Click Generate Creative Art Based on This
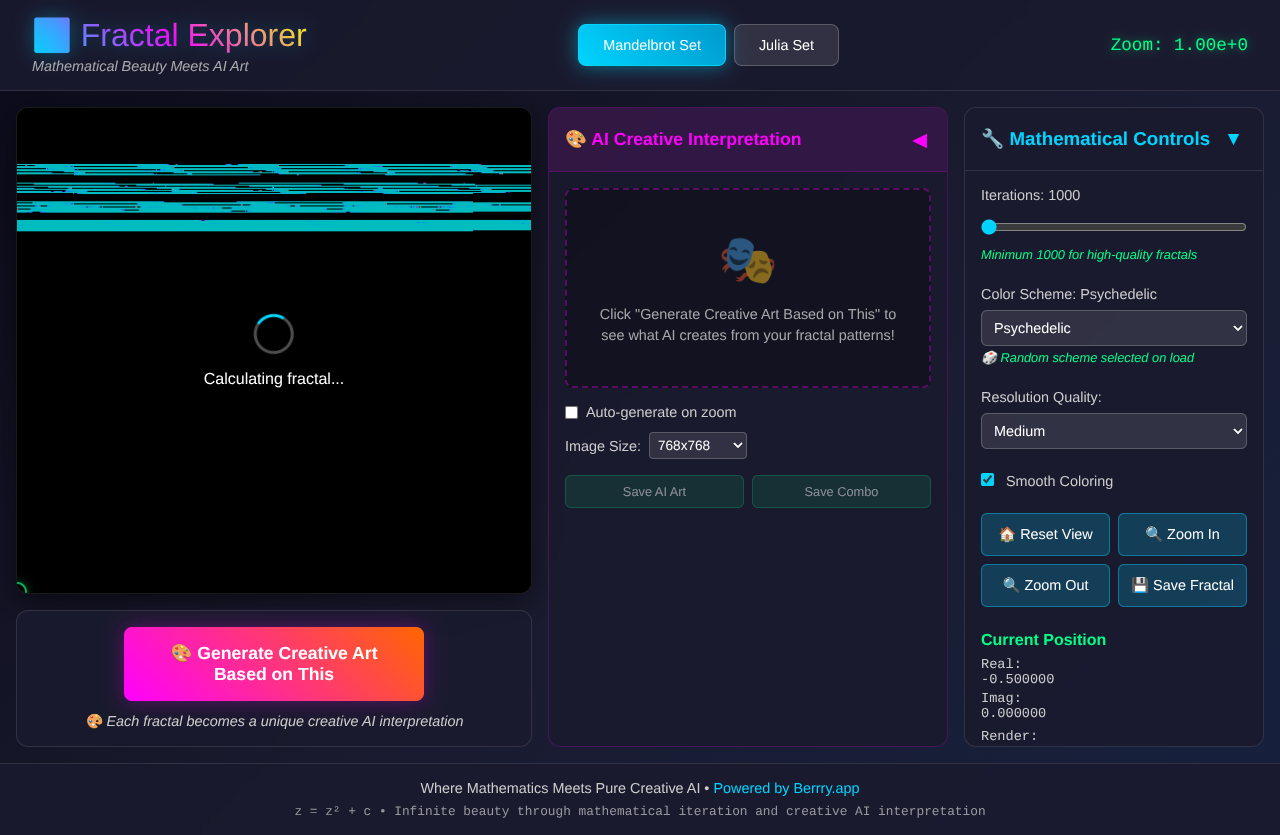 click(273, 663)
